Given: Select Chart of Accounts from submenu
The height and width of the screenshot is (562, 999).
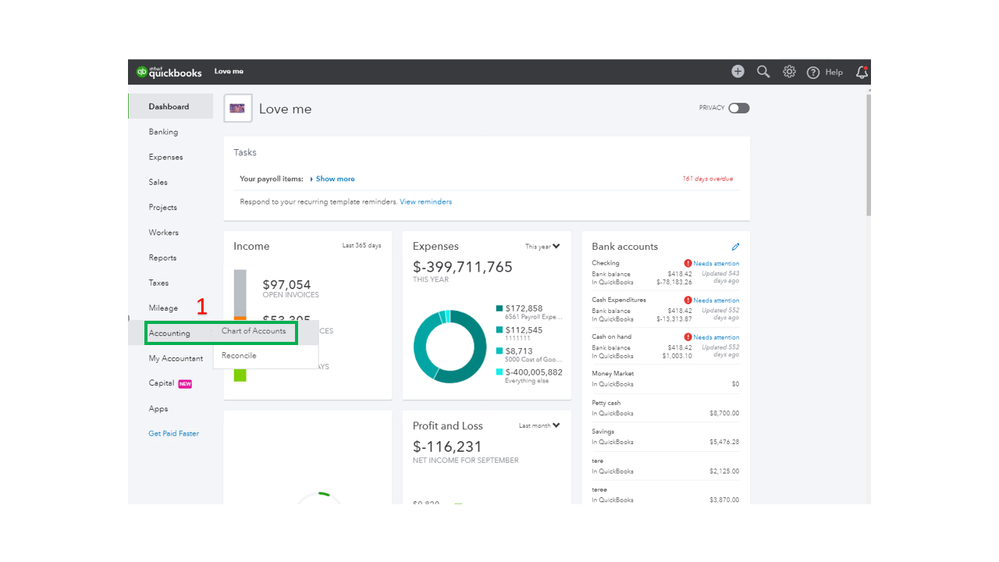Looking at the screenshot, I should 254,331.
